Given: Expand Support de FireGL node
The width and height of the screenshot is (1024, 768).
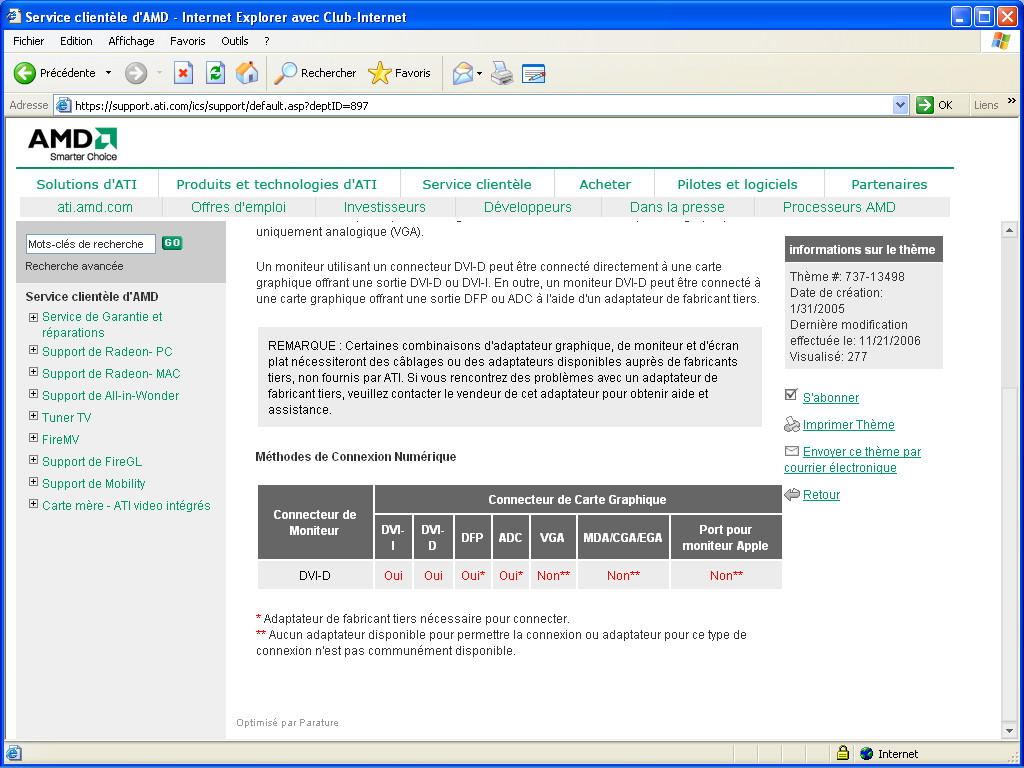Looking at the screenshot, I should pos(33,460).
